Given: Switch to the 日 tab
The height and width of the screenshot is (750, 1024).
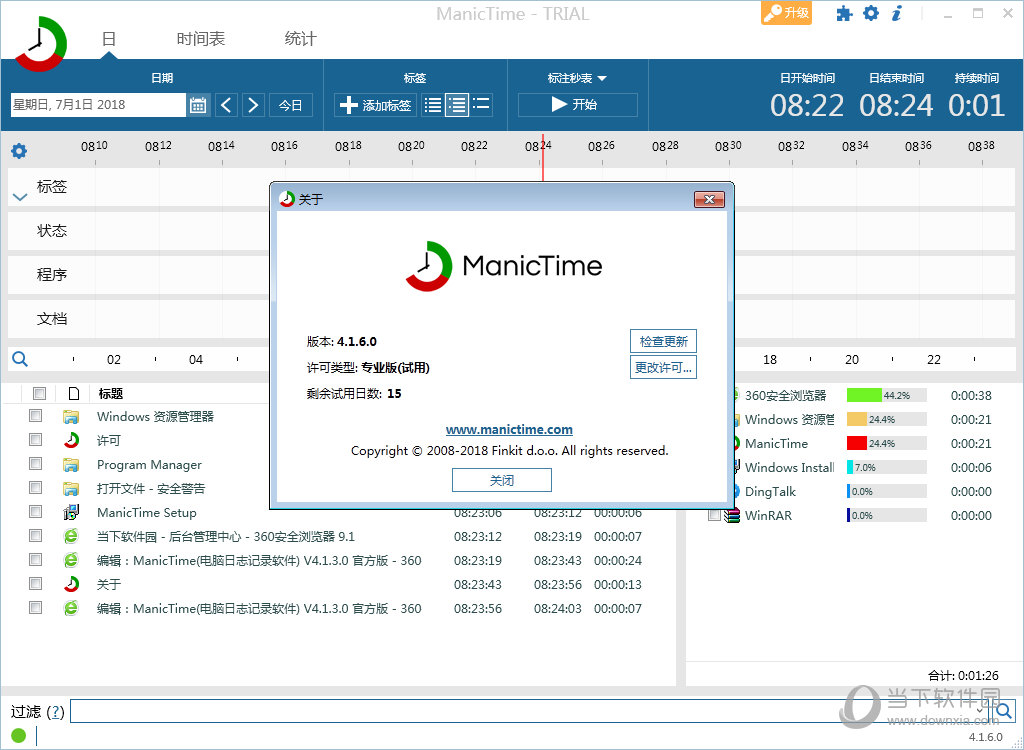Looking at the screenshot, I should 108,39.
